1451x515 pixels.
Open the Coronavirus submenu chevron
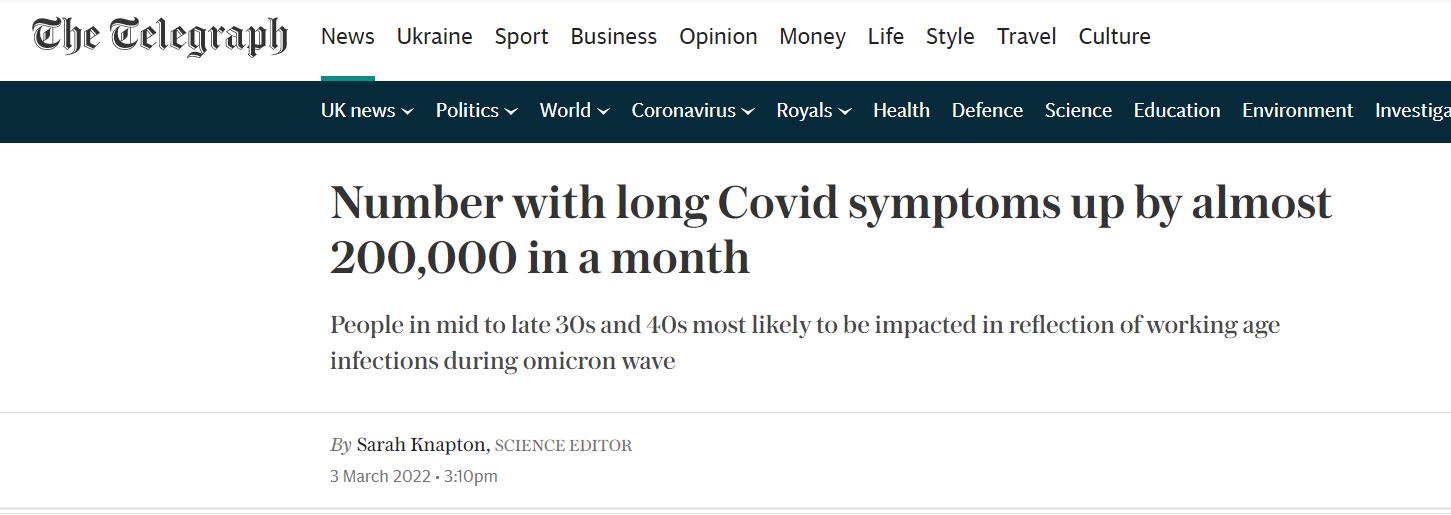[x=748, y=112]
